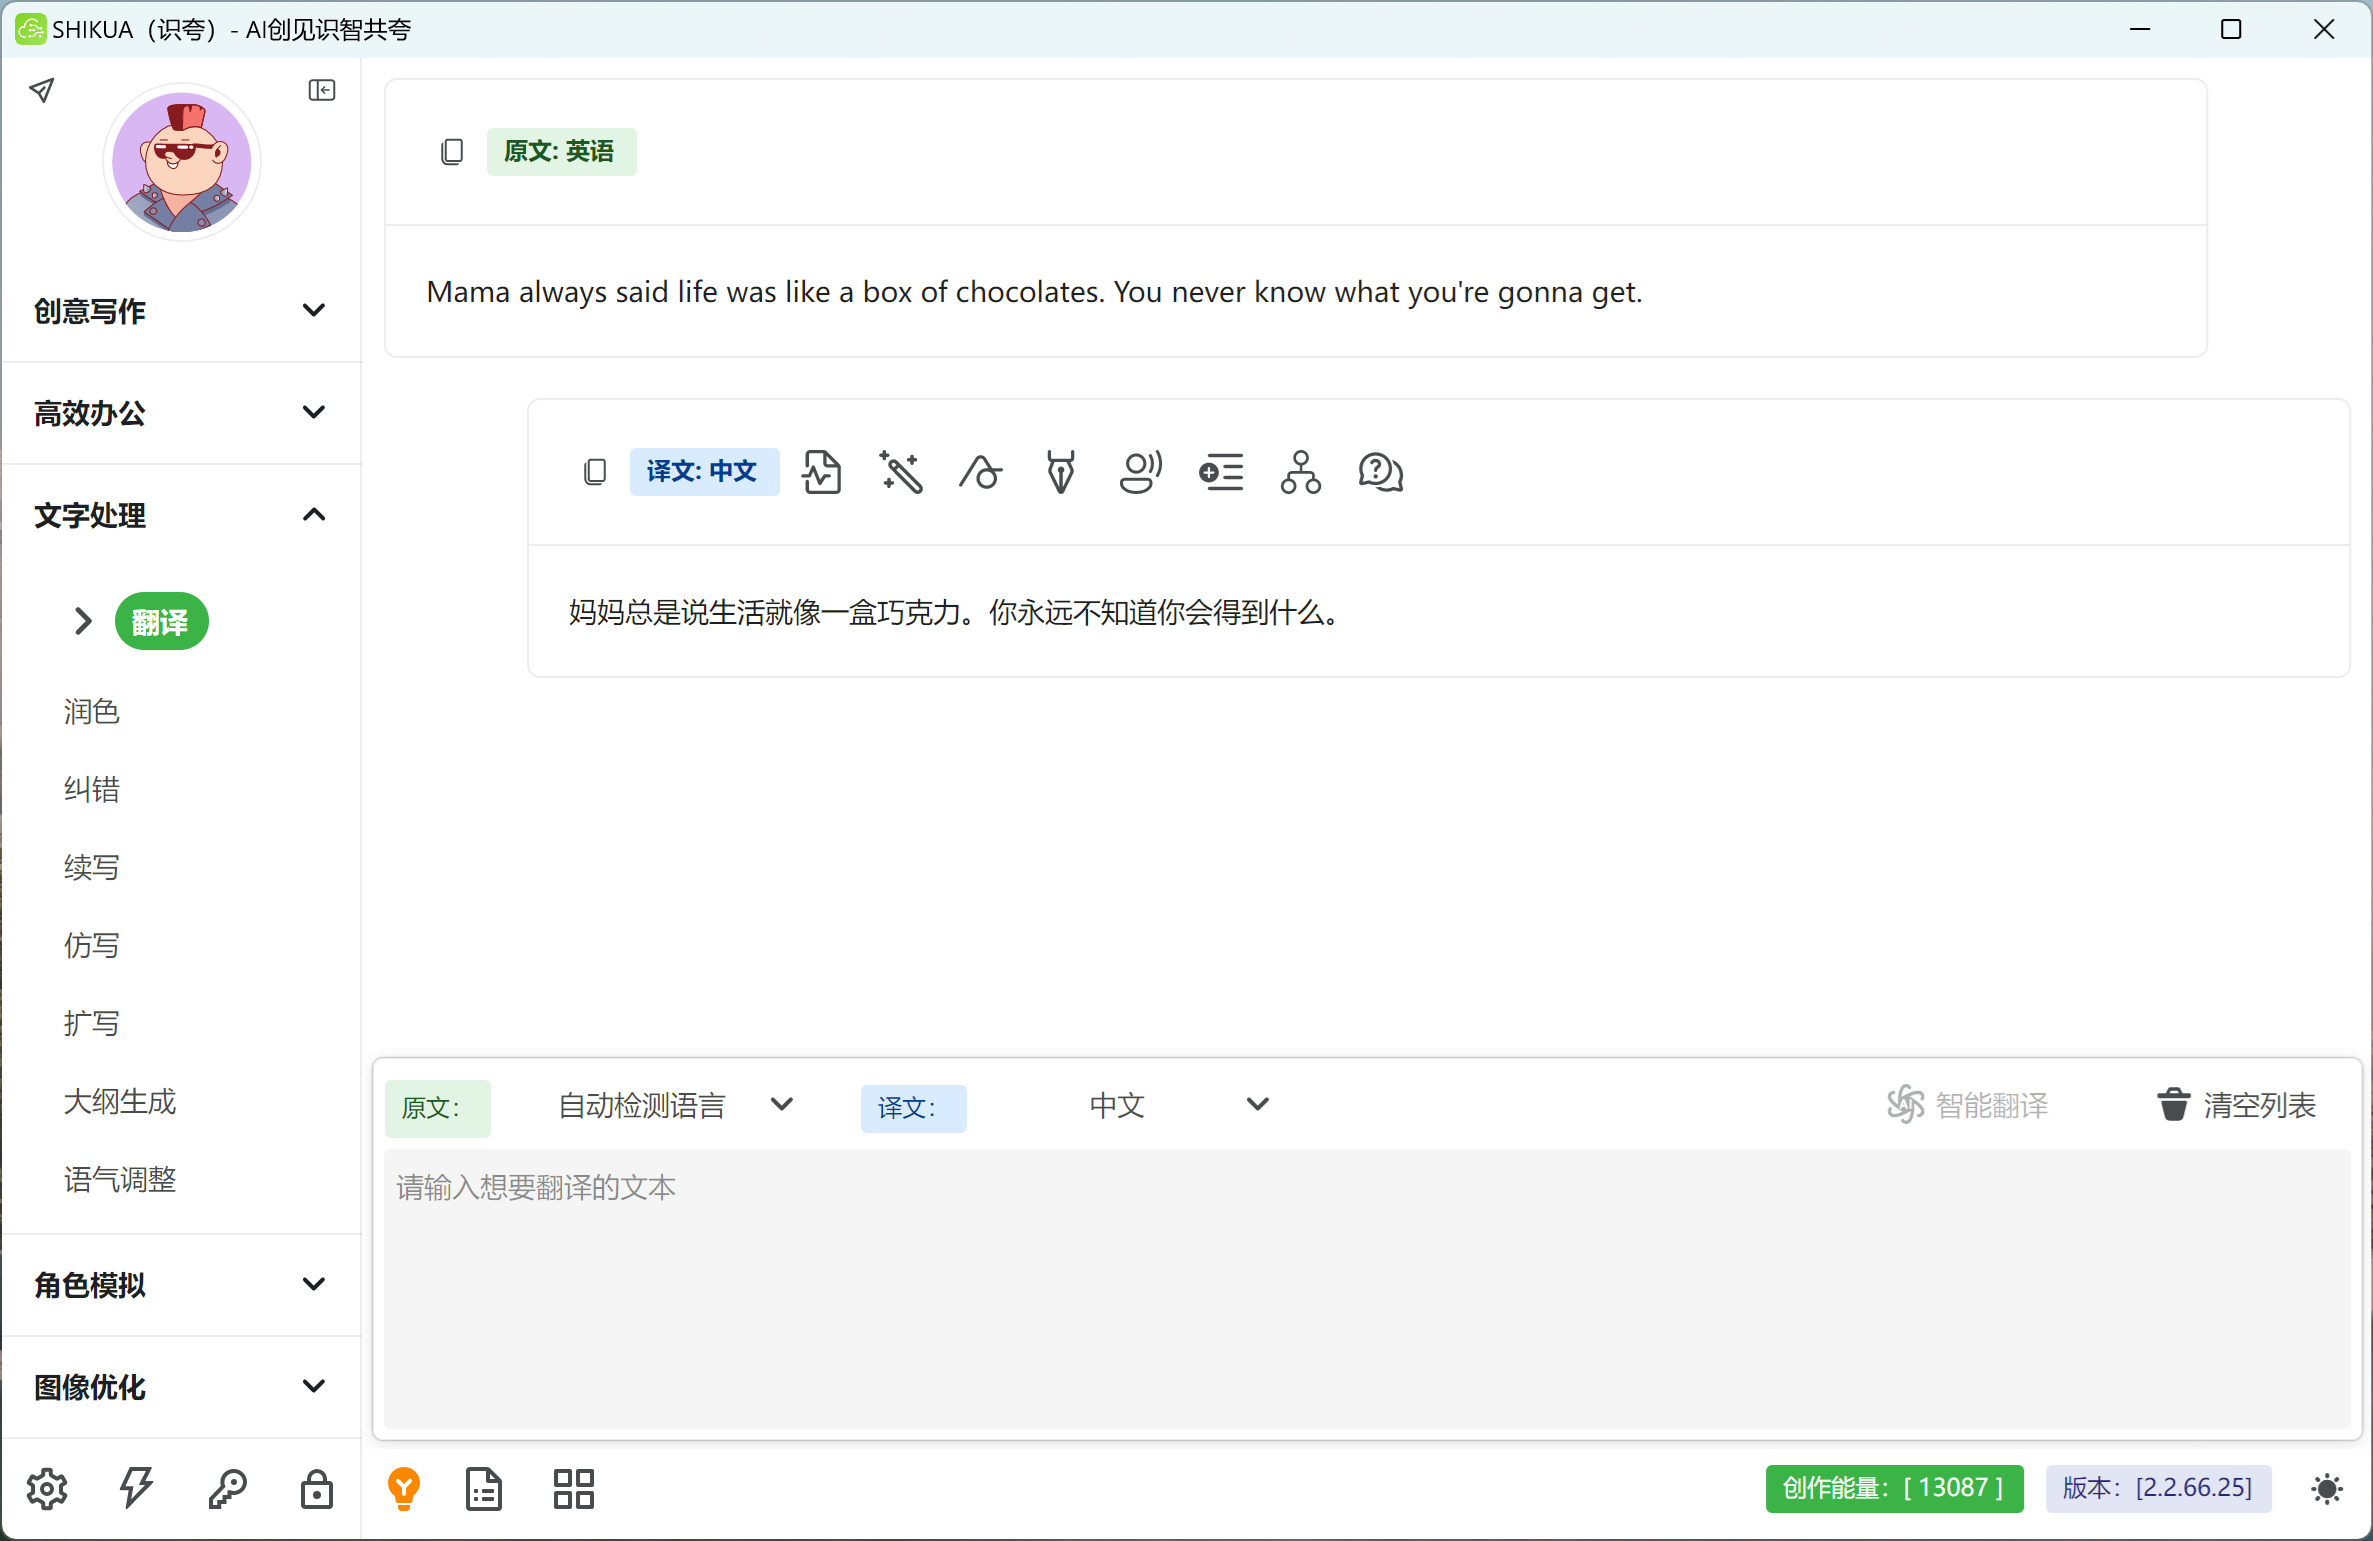Click the speaking person voice icon

(1141, 472)
